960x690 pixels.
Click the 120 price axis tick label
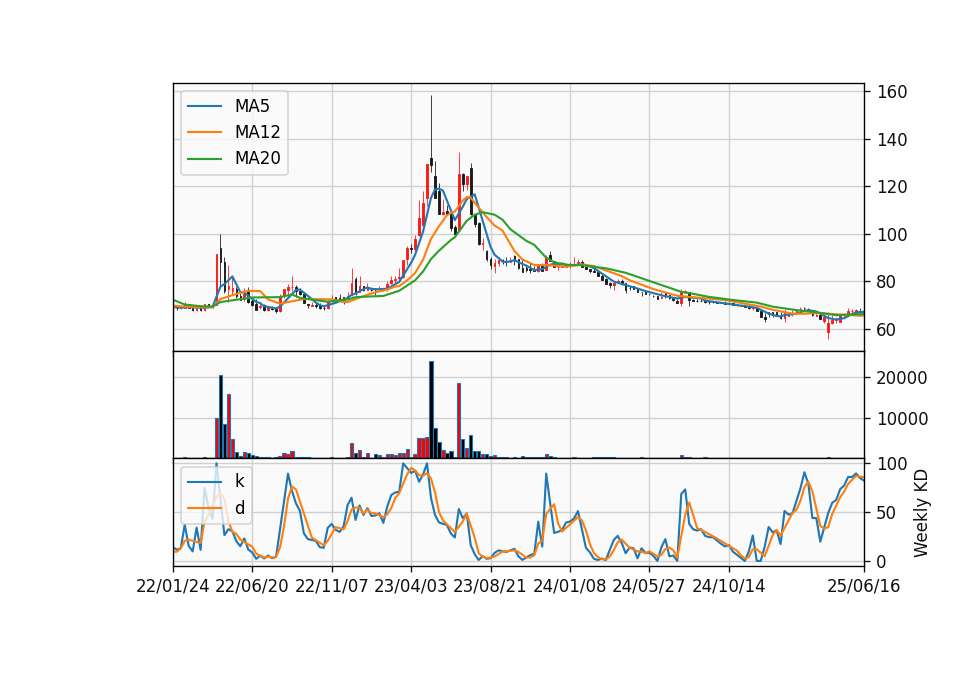pyautogui.click(x=892, y=187)
